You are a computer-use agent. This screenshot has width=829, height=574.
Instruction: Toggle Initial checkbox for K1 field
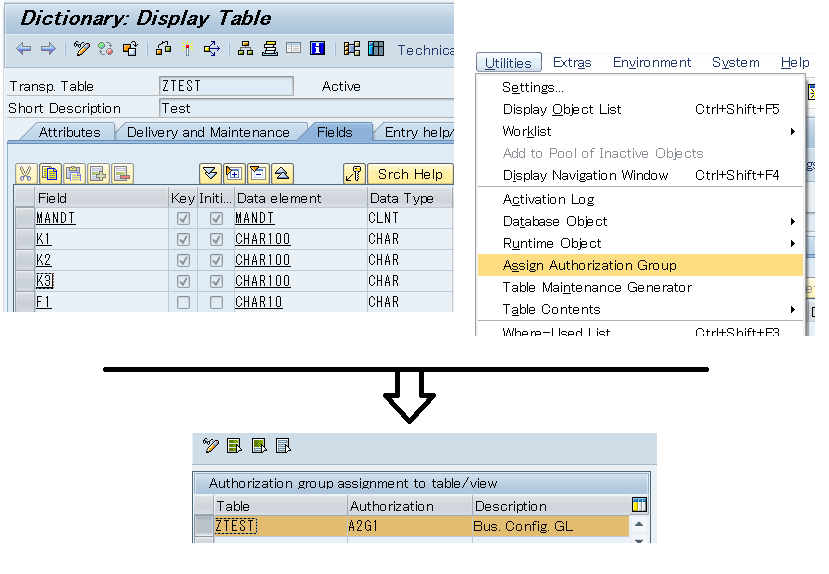pos(216,239)
